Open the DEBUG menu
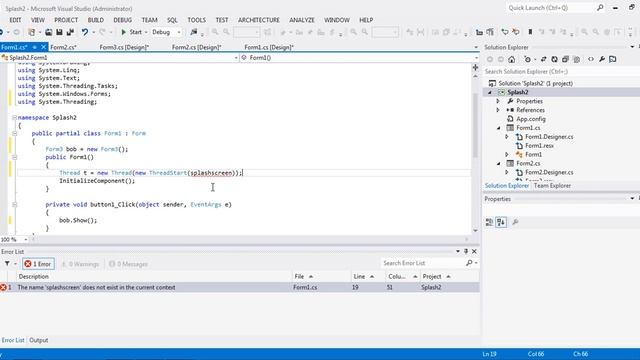 click(x=122, y=20)
